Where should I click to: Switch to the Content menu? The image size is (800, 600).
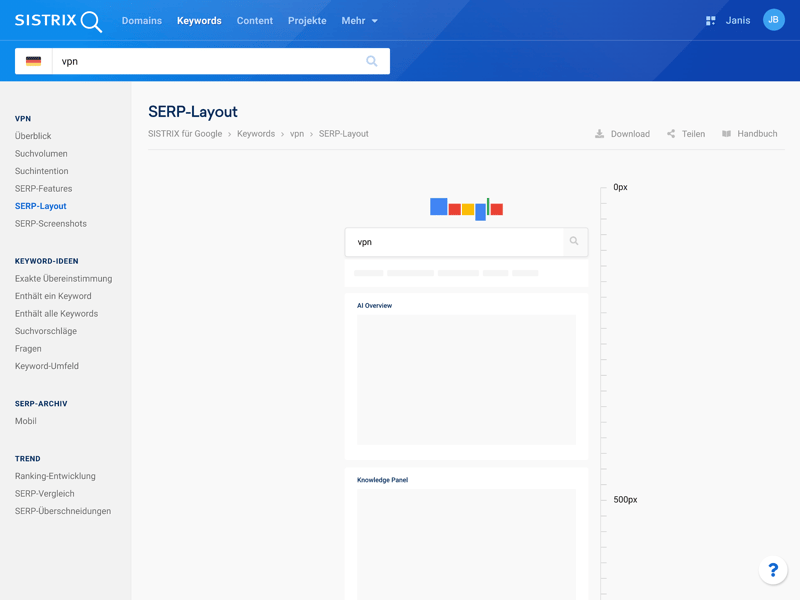pos(254,21)
